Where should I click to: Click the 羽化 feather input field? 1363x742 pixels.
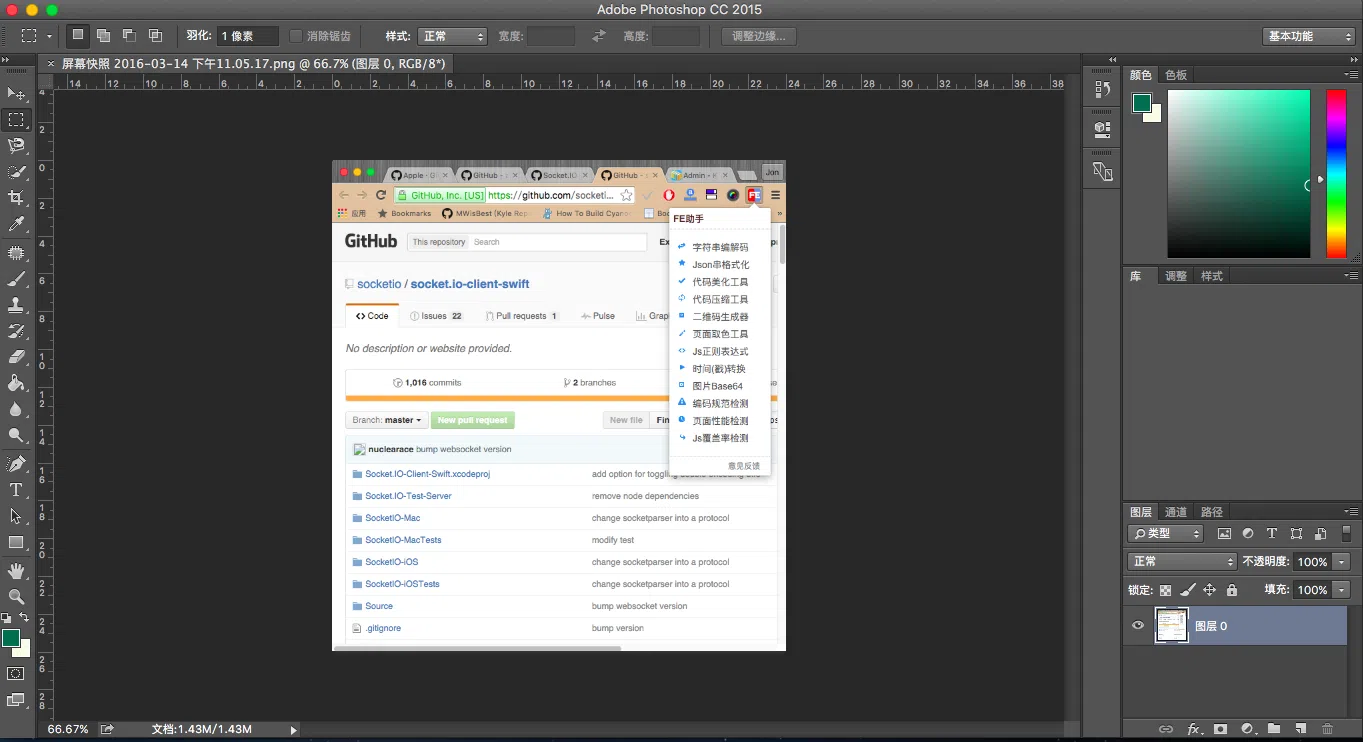point(248,36)
